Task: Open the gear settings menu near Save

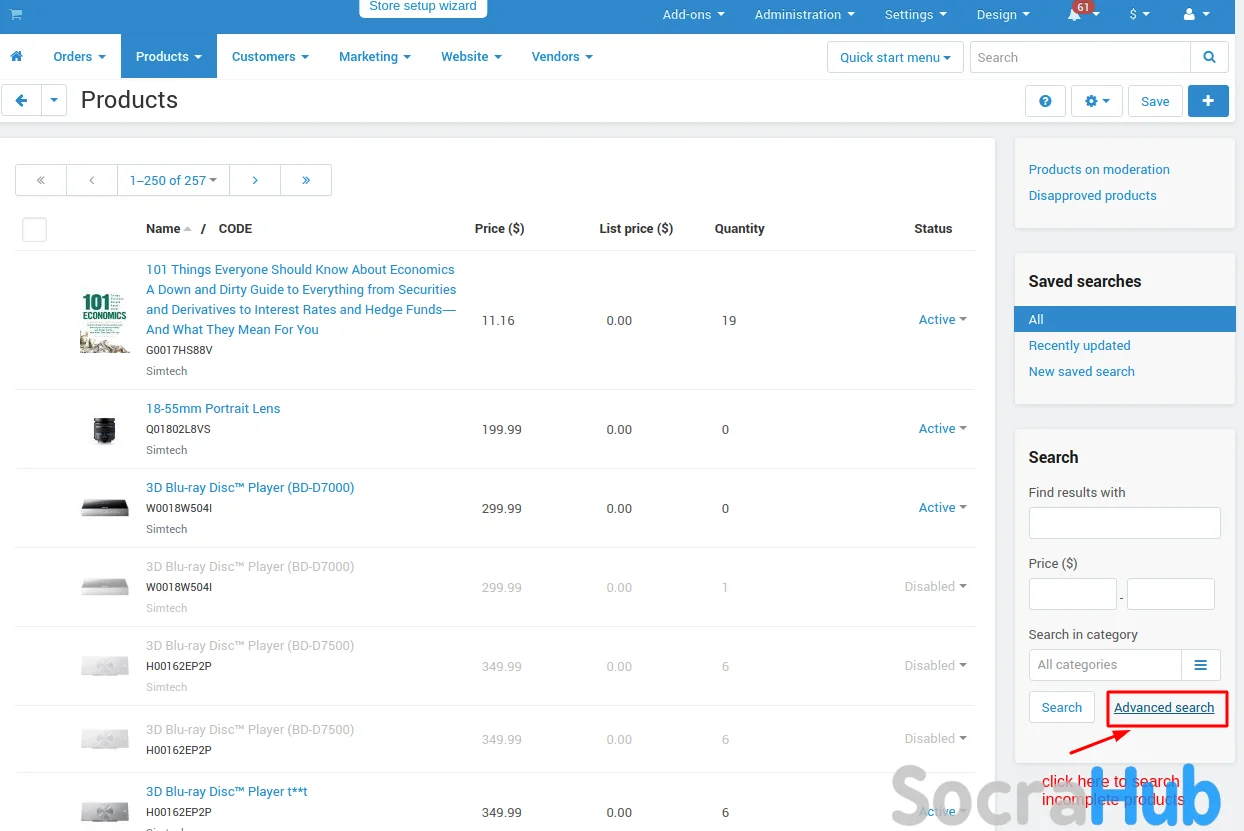Action: [1097, 101]
